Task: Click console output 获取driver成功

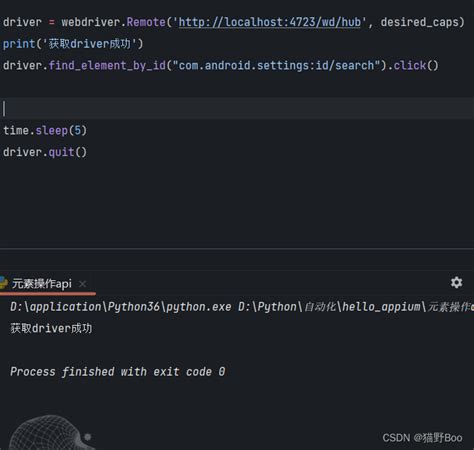Action: pyautogui.click(x=51, y=328)
